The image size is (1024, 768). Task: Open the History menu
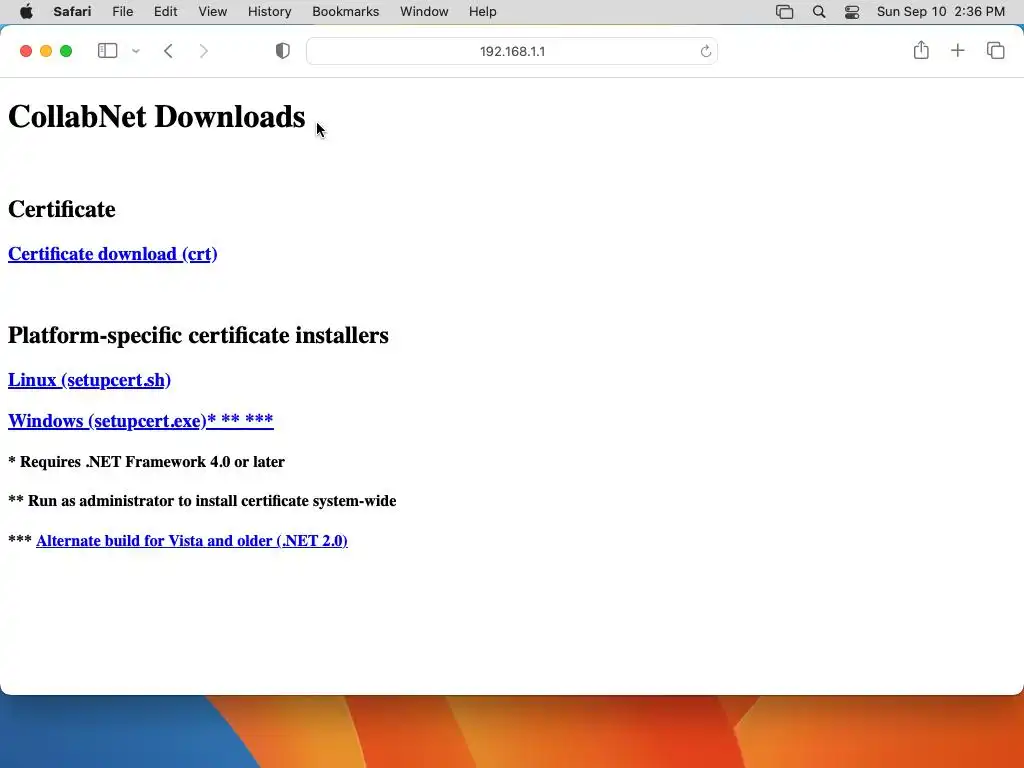269,12
